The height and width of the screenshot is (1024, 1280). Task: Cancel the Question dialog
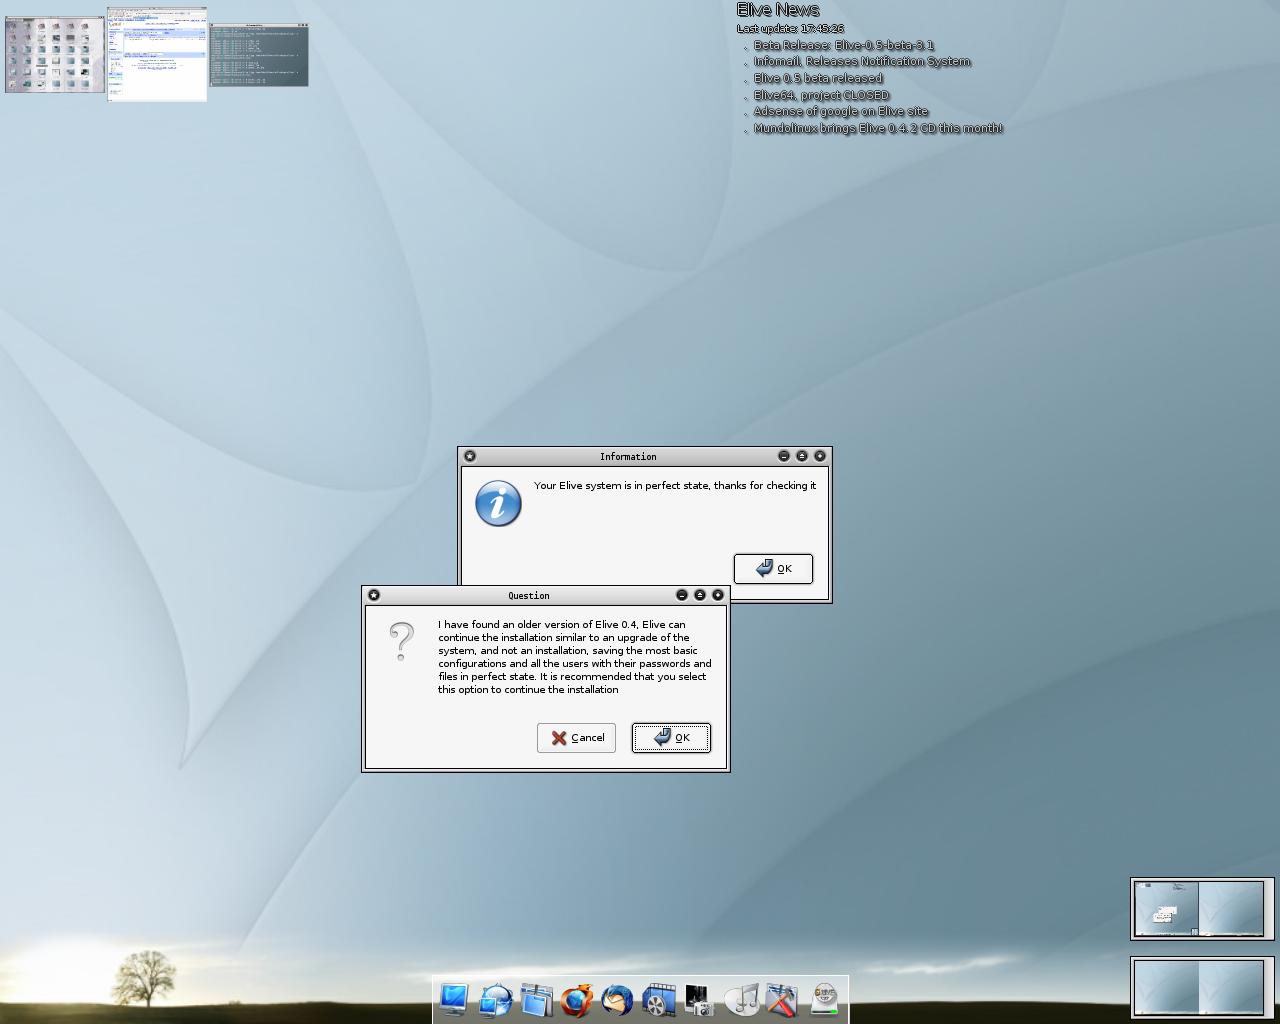pyautogui.click(x=576, y=737)
